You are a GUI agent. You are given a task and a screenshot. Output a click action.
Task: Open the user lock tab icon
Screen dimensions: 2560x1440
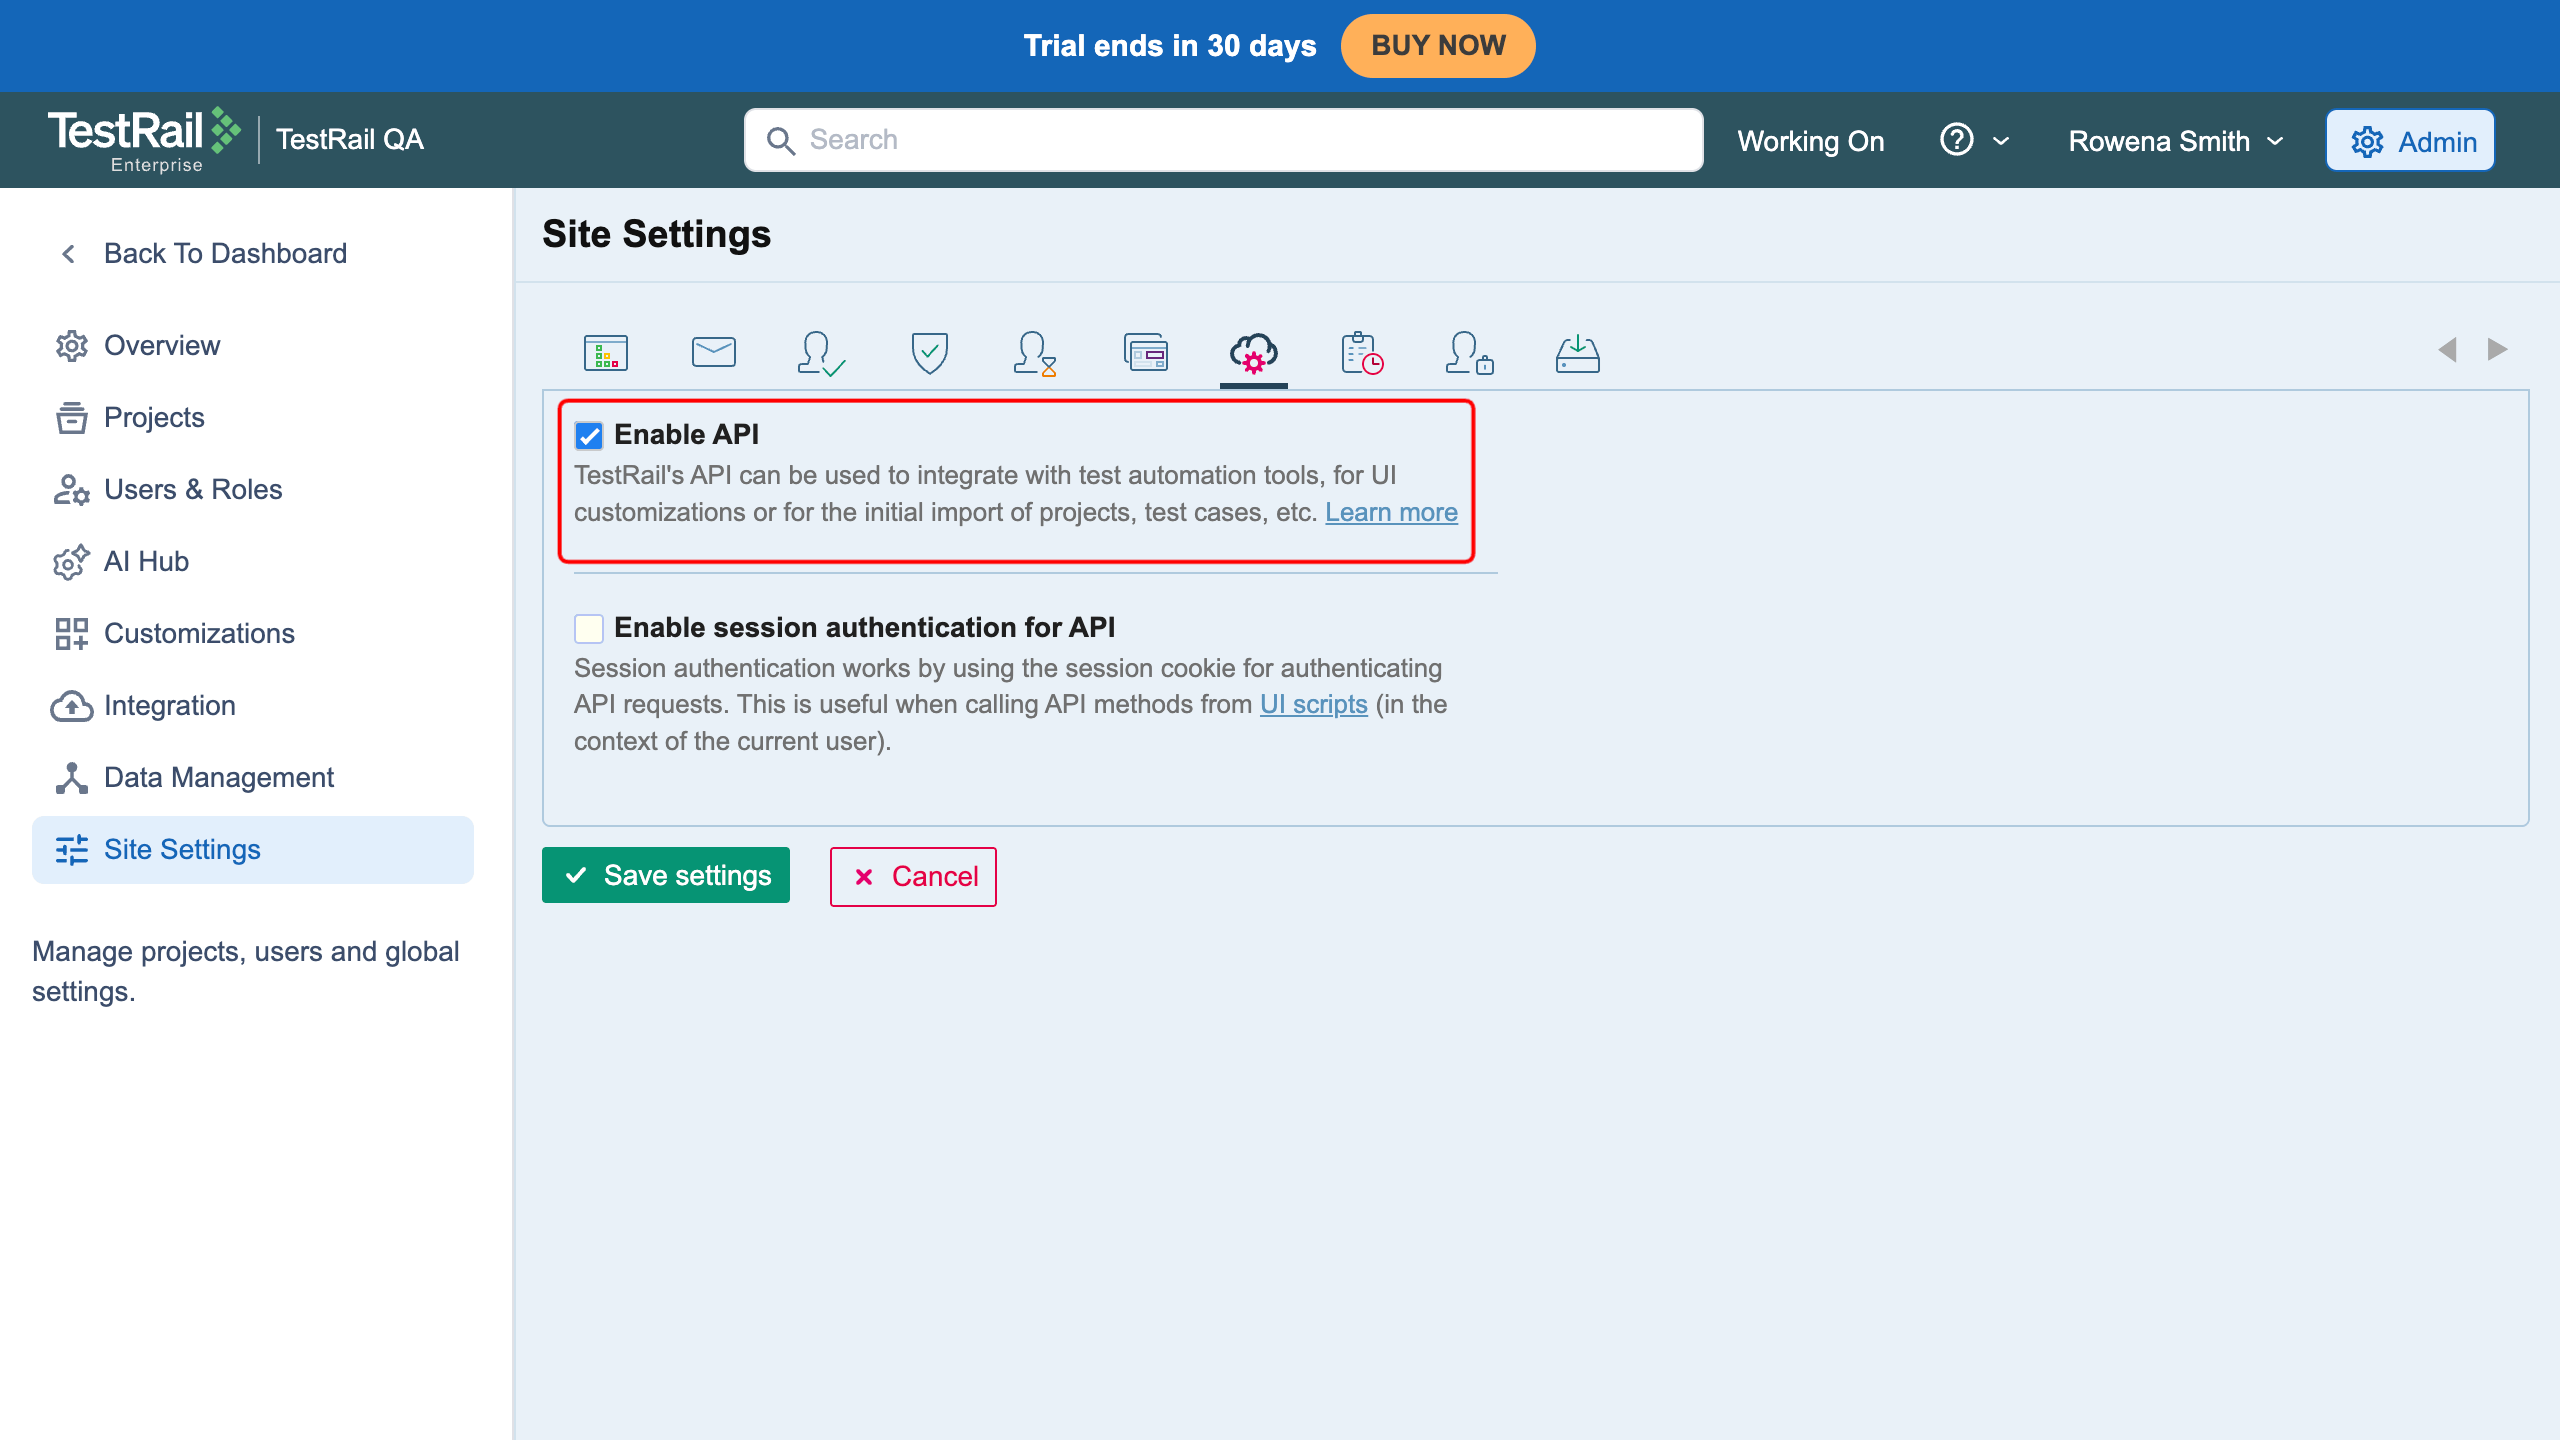1469,353
